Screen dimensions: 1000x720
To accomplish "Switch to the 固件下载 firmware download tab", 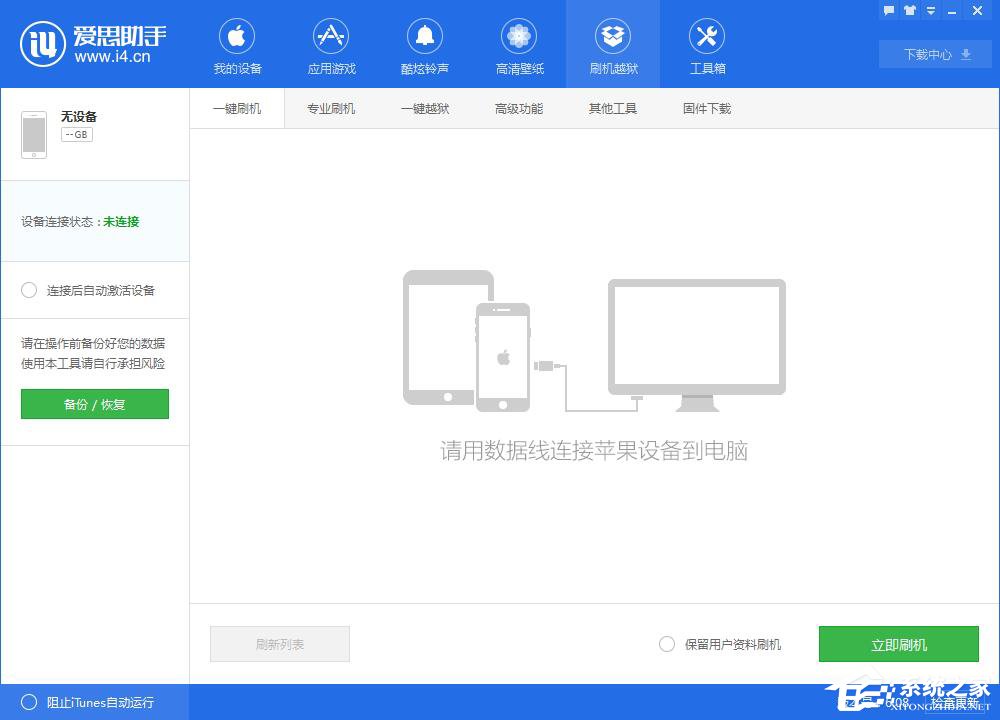I will pyautogui.click(x=706, y=108).
